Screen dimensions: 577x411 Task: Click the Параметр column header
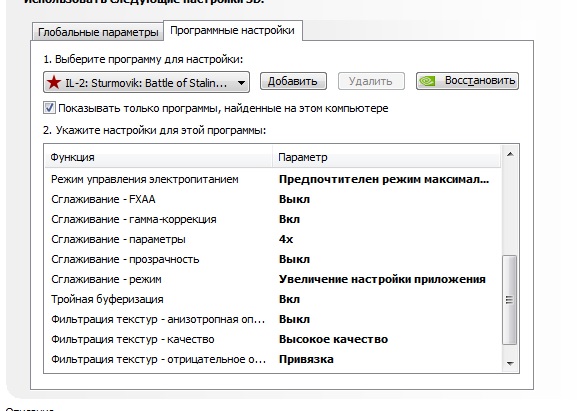coord(386,157)
